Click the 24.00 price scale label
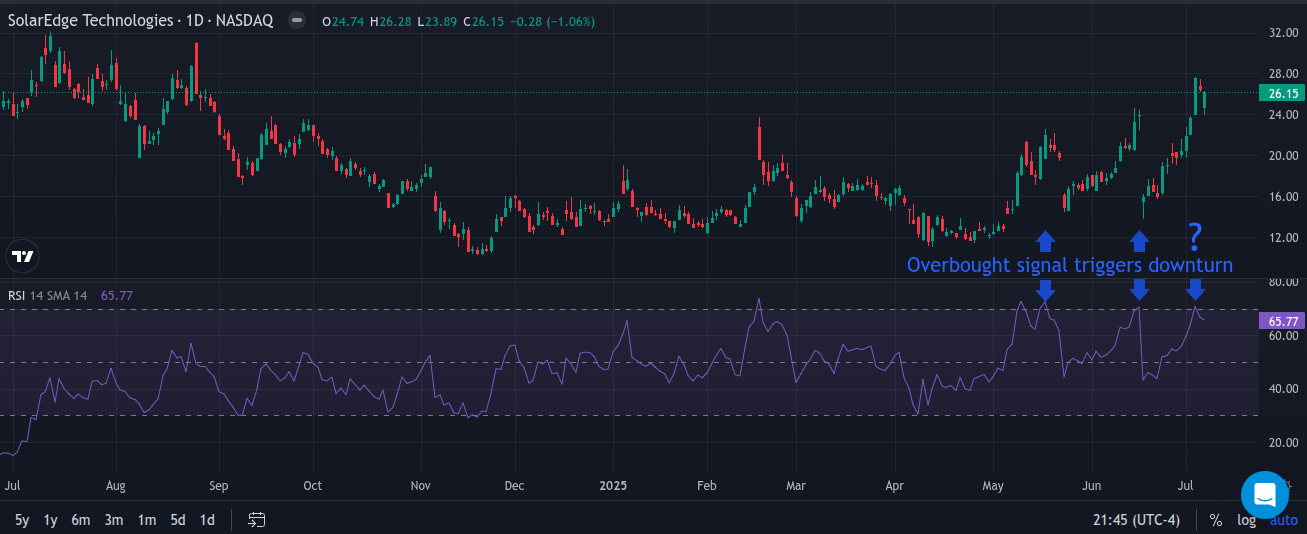The height and width of the screenshot is (534, 1307). 1283,115
